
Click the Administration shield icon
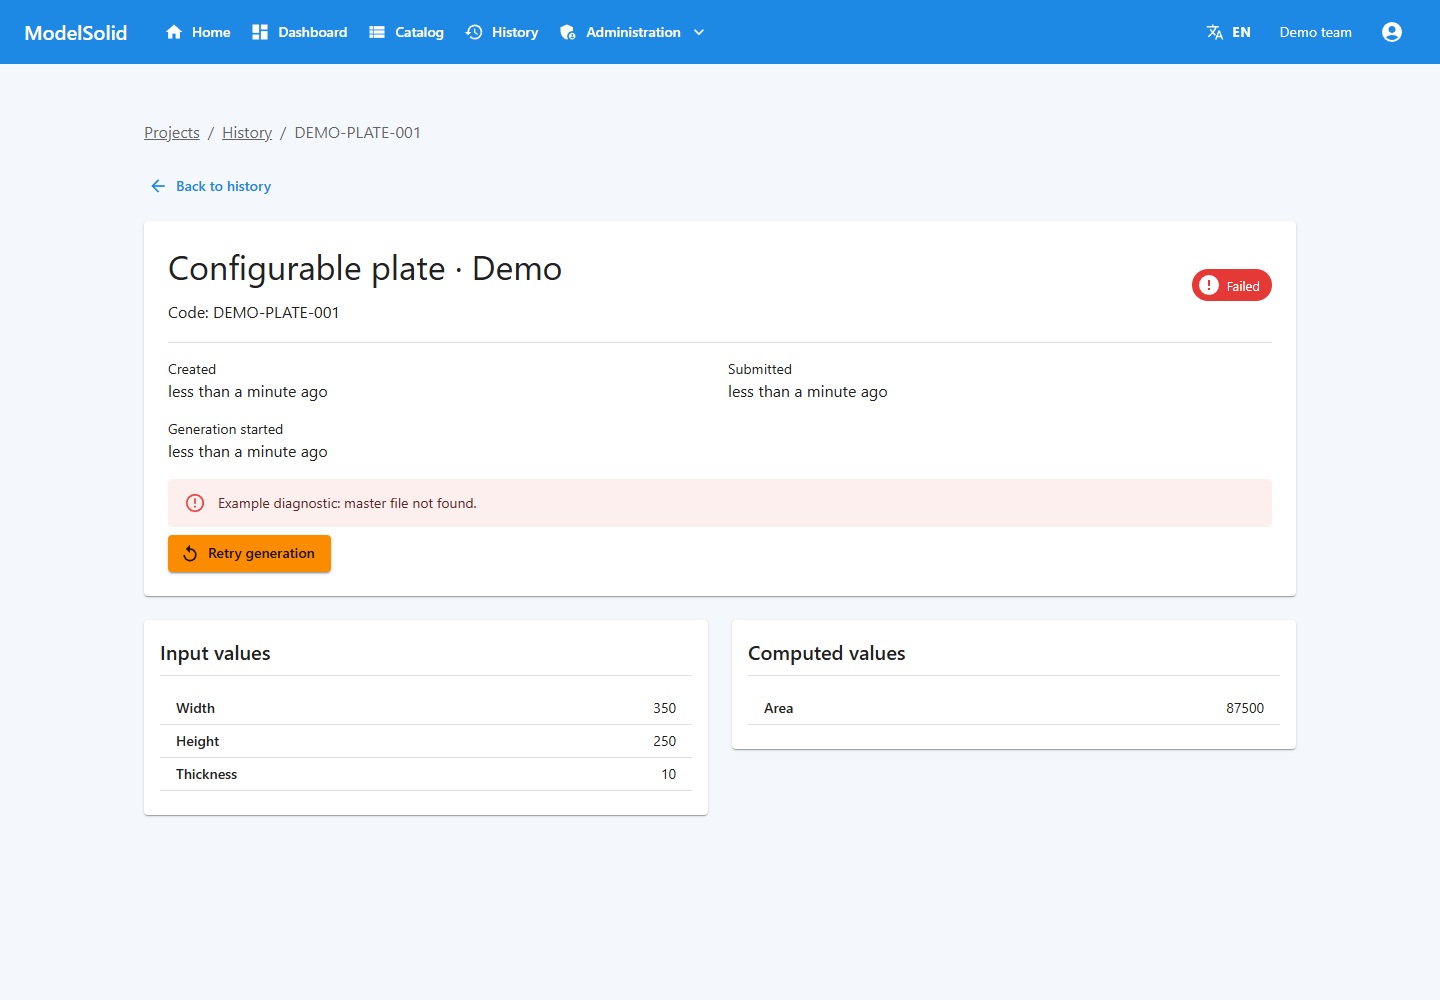pos(568,32)
